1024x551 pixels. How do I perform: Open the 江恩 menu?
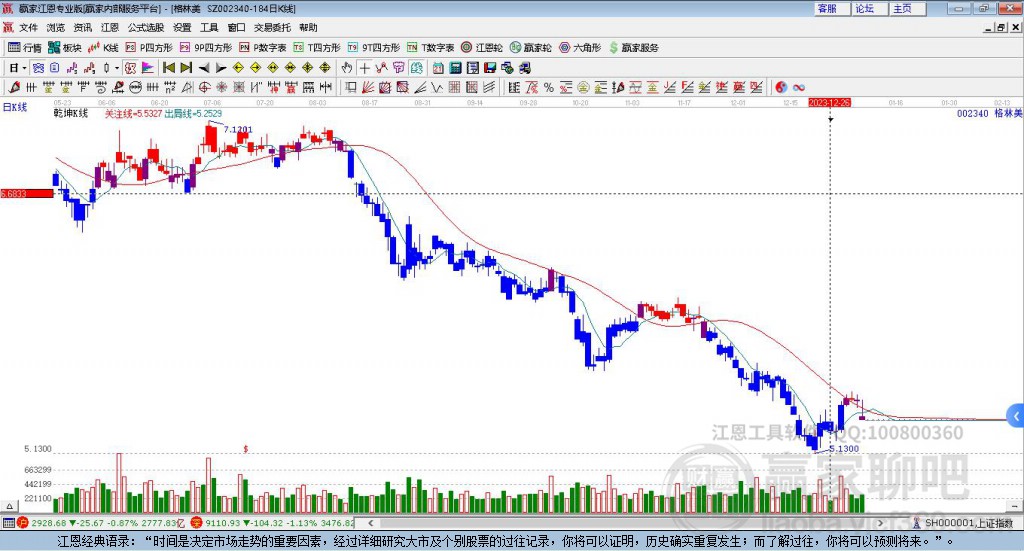pos(110,27)
